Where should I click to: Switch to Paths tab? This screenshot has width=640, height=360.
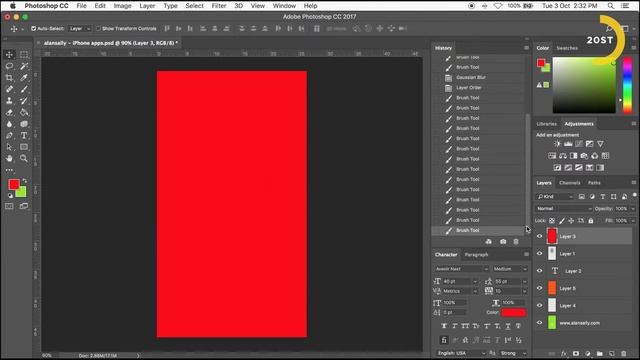(x=594, y=183)
